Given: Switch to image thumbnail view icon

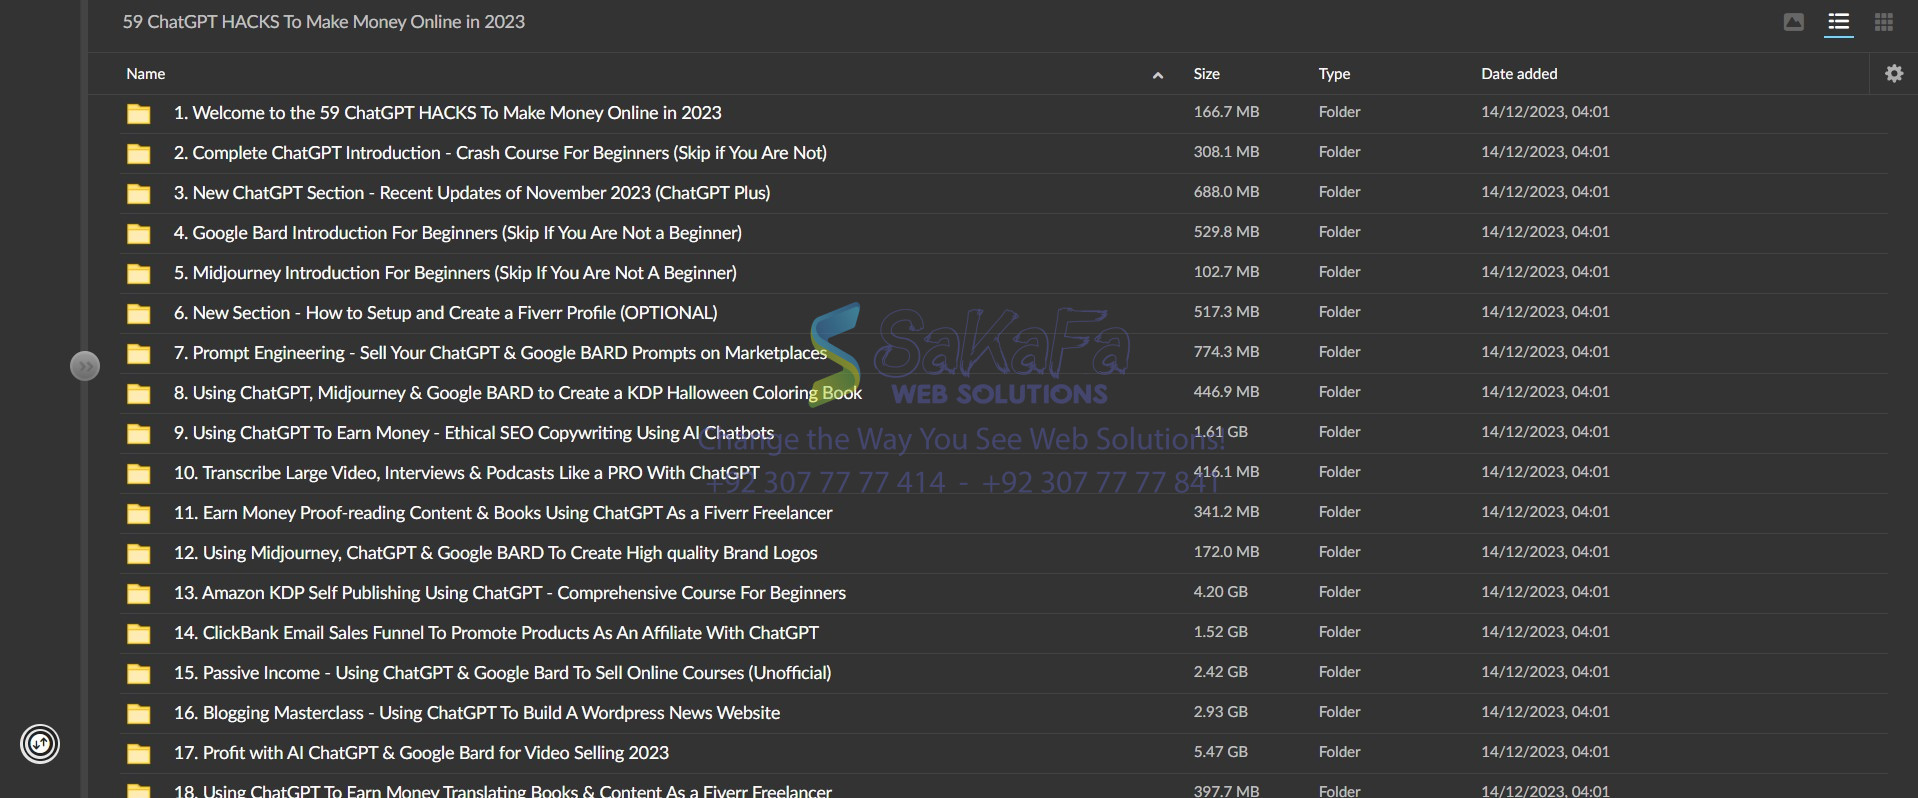Looking at the screenshot, I should click(x=1794, y=22).
